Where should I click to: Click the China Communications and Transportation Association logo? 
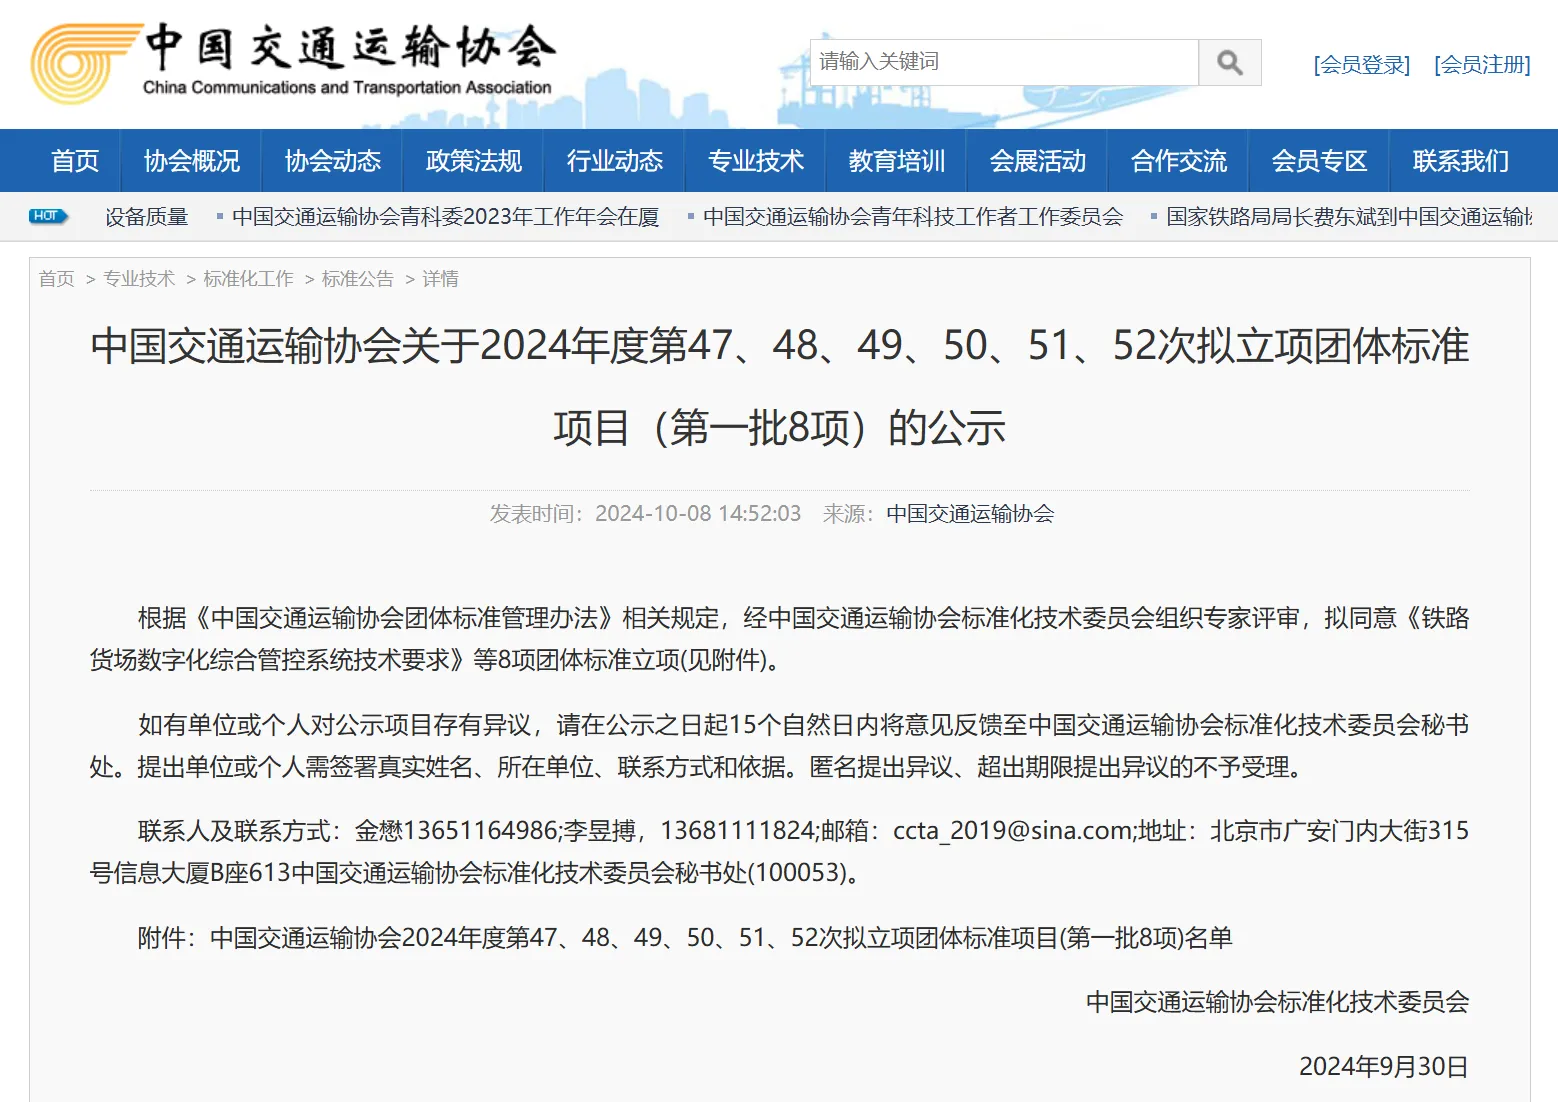tap(292, 63)
